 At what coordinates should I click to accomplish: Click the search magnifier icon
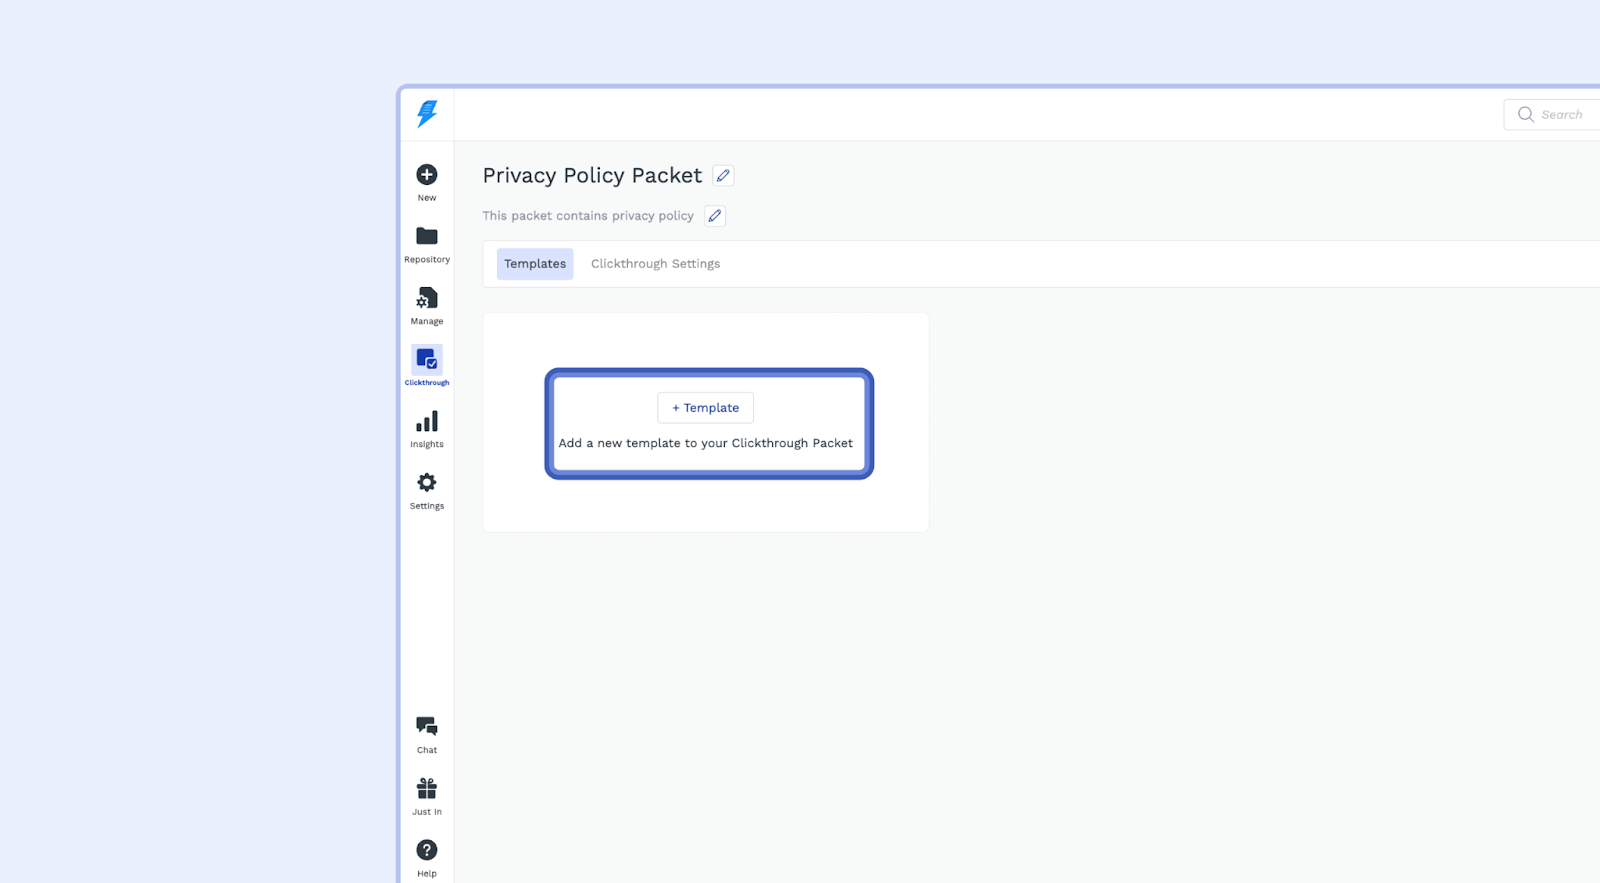point(1526,114)
